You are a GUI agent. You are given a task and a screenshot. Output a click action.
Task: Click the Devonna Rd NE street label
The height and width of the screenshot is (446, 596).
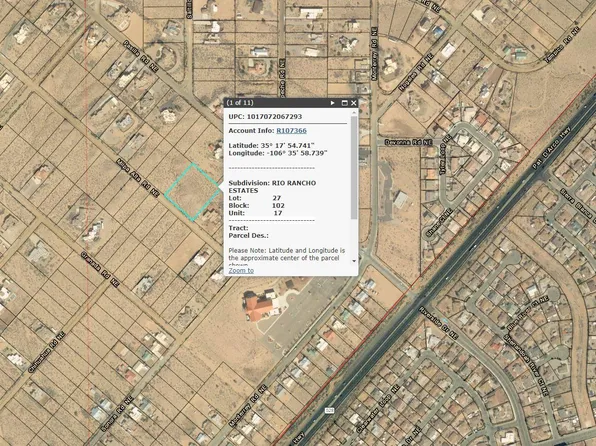tap(408, 142)
